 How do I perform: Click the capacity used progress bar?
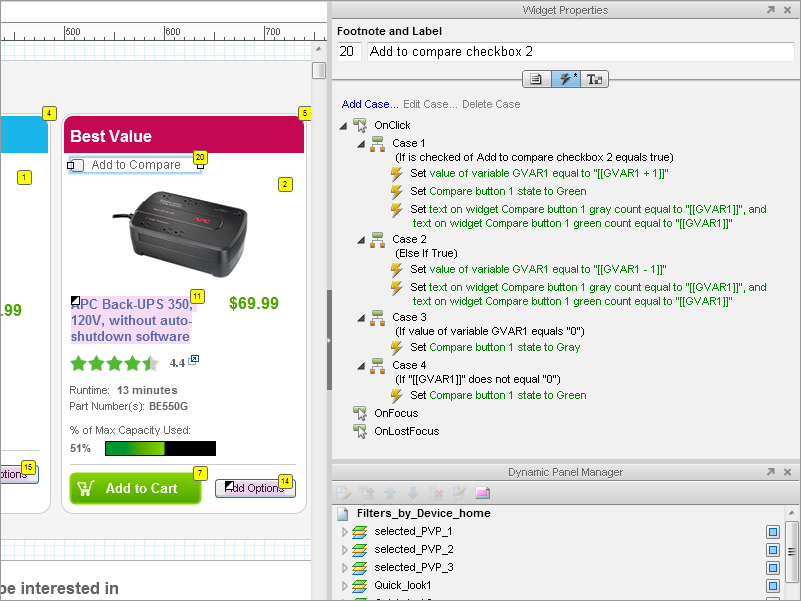click(x=160, y=449)
